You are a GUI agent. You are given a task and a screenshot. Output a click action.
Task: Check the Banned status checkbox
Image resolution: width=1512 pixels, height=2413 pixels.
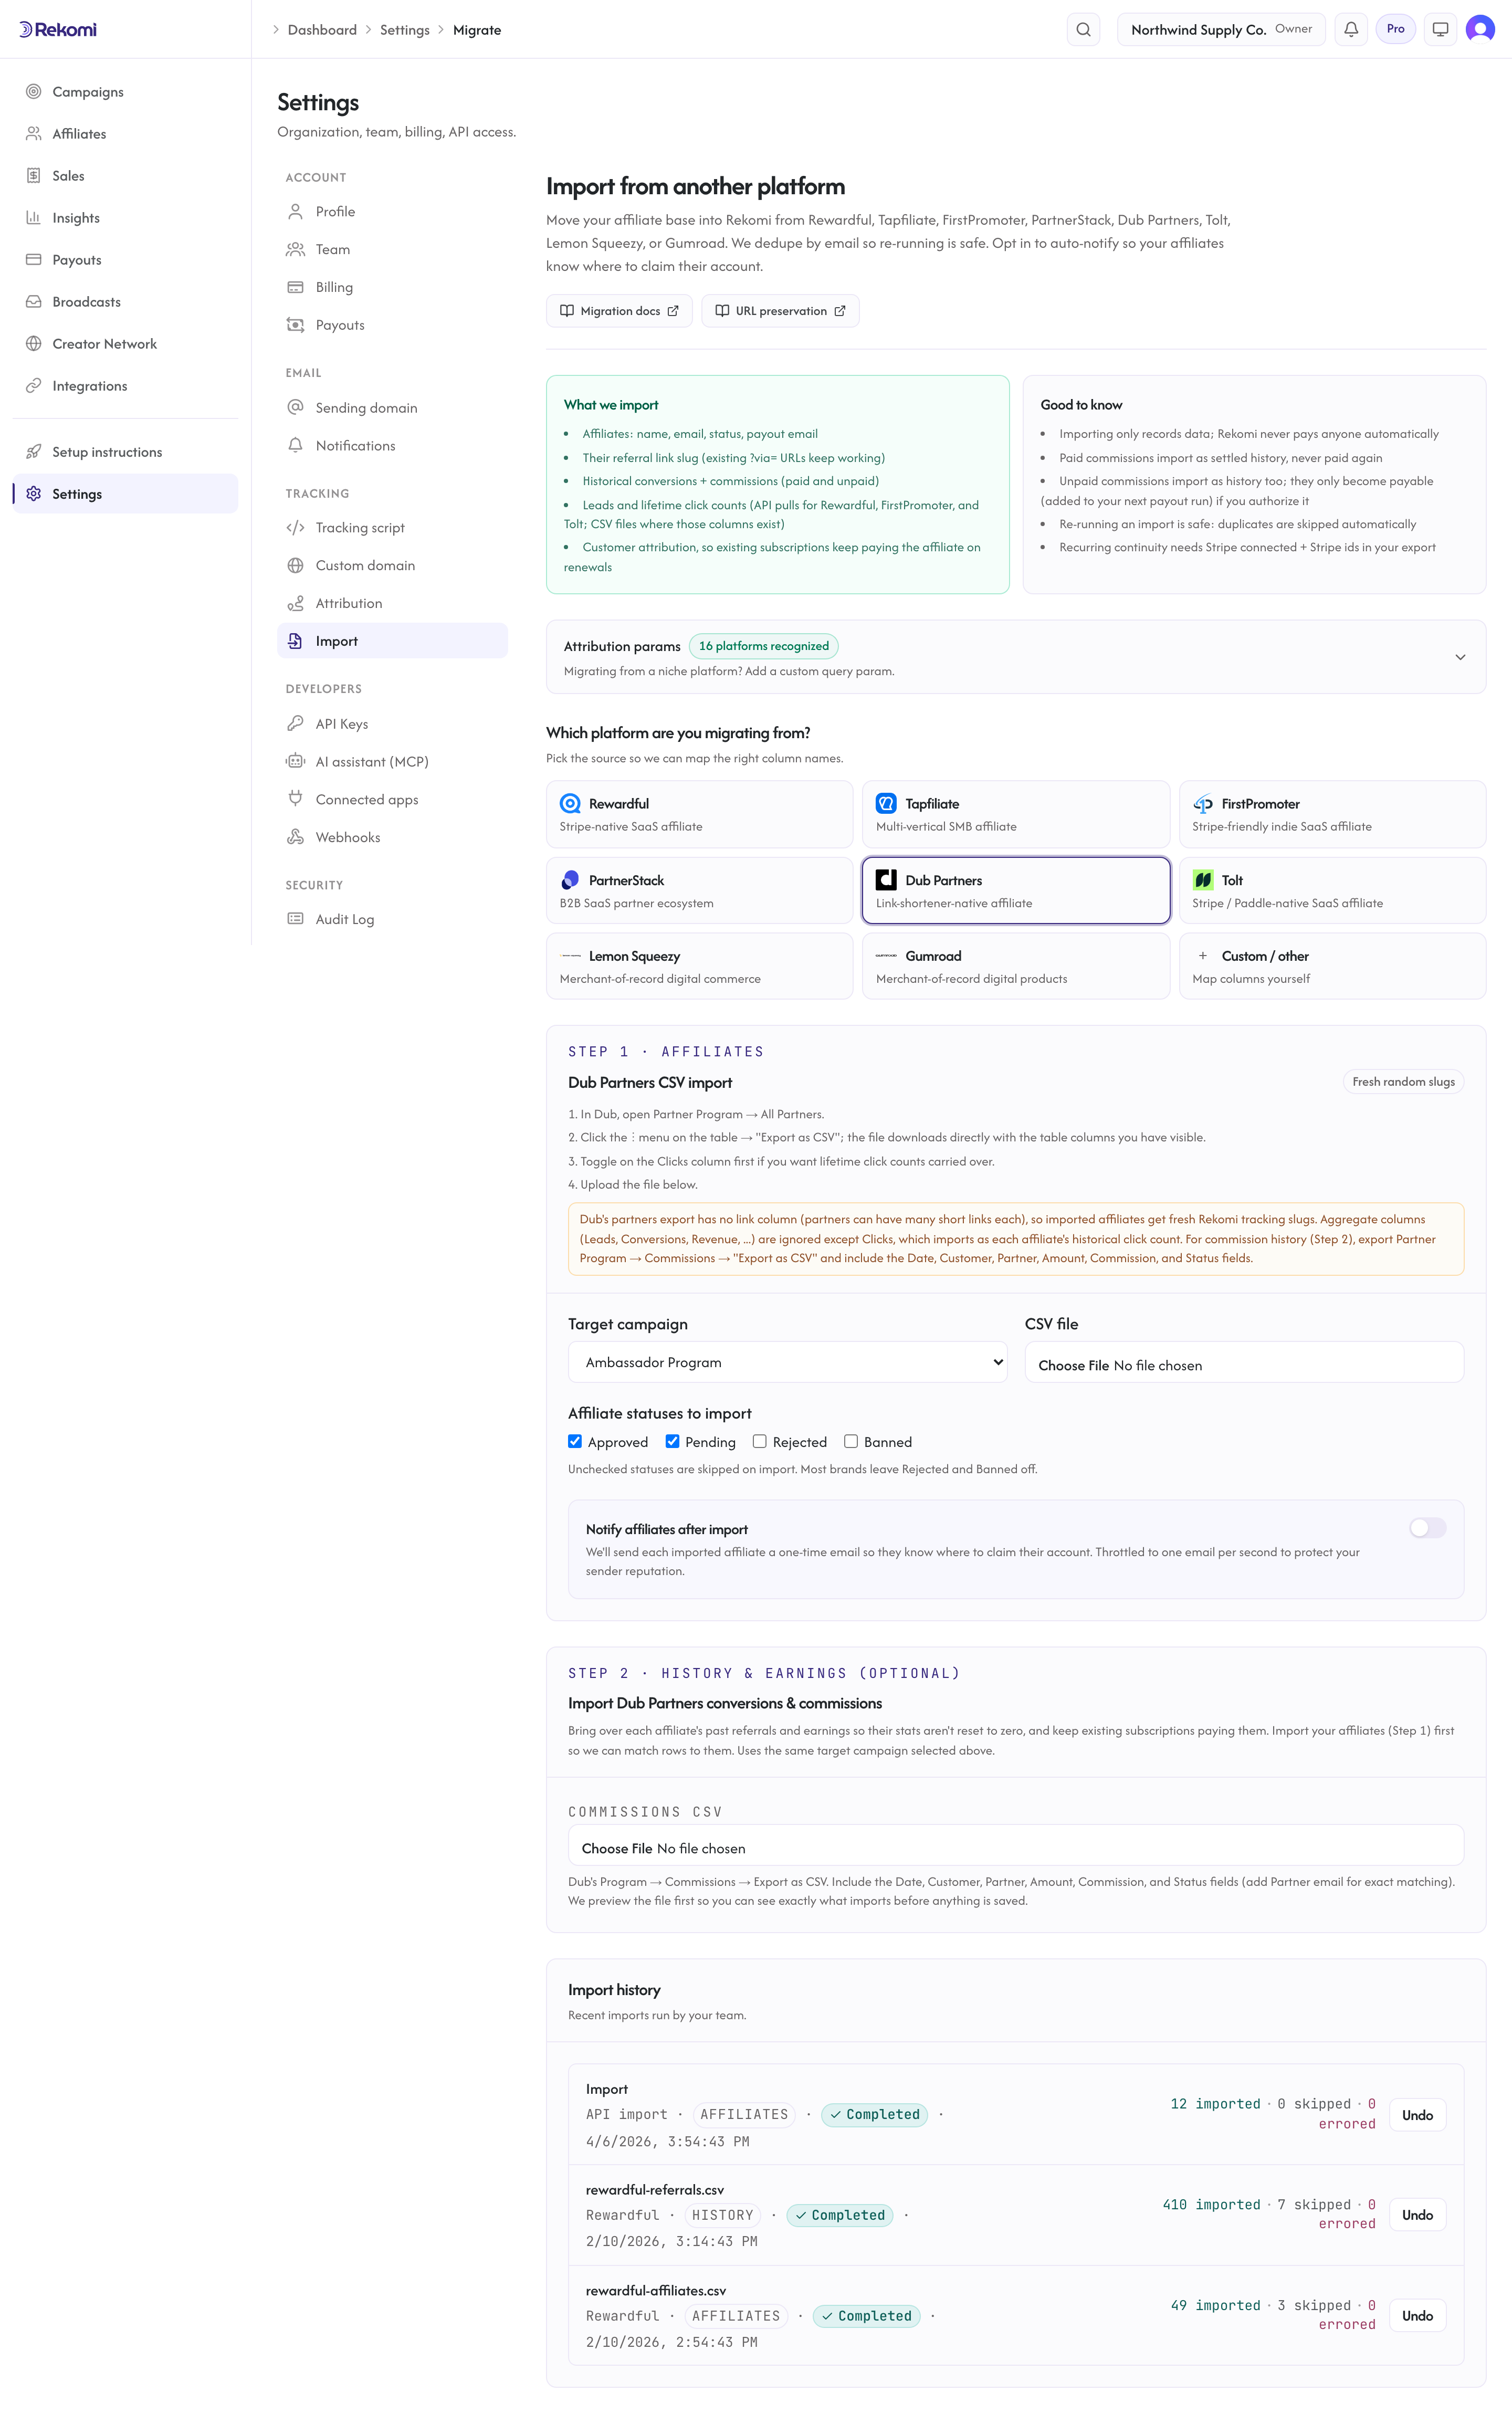(851, 1441)
